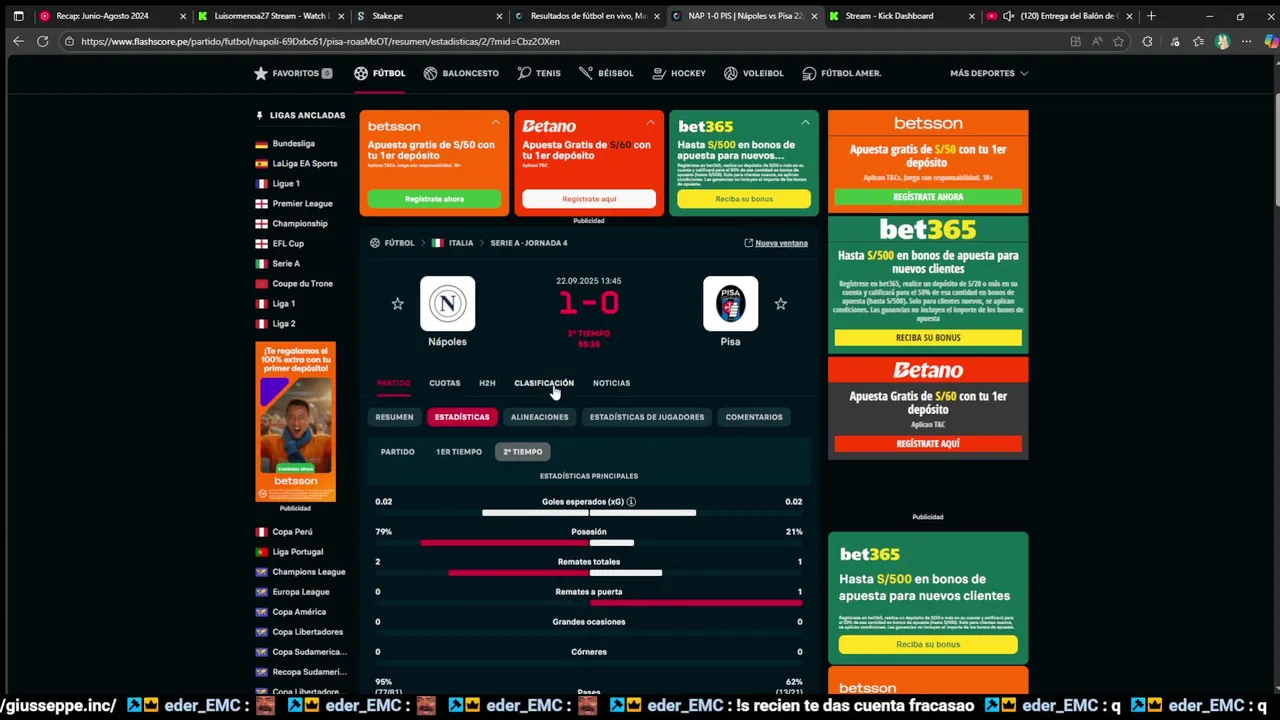1280x720 pixels.
Task: Click top bet365 Reciba su bonus button
Action: 744,199
